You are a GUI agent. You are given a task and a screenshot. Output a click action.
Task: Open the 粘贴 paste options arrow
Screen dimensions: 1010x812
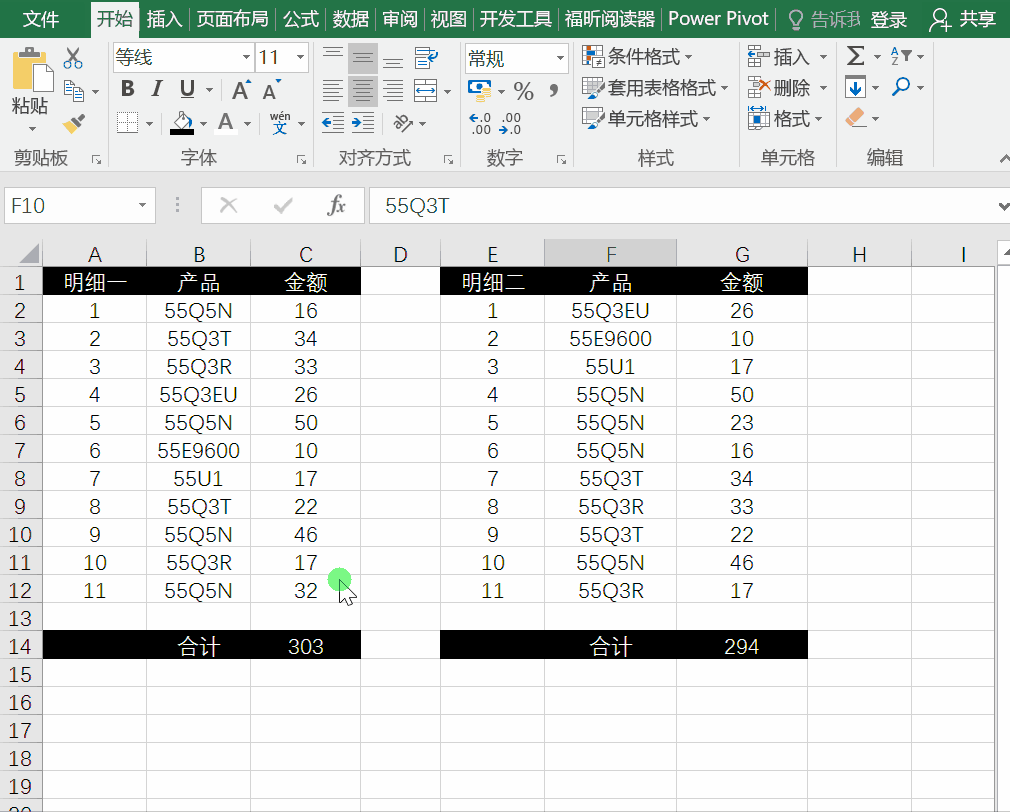point(30,129)
